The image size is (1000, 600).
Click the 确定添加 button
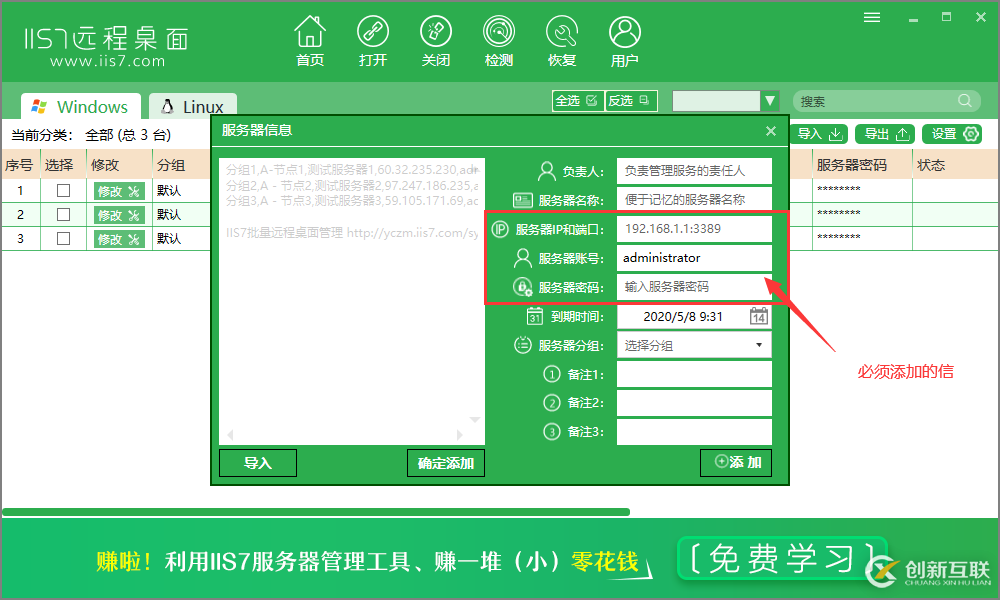coord(445,462)
